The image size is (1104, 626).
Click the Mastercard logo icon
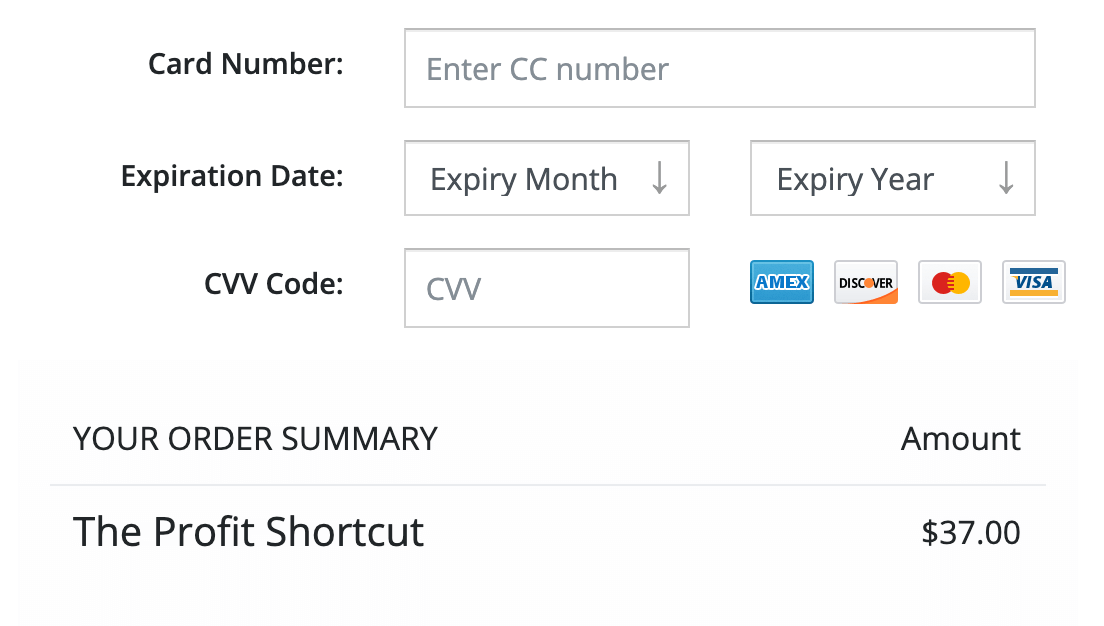click(950, 282)
